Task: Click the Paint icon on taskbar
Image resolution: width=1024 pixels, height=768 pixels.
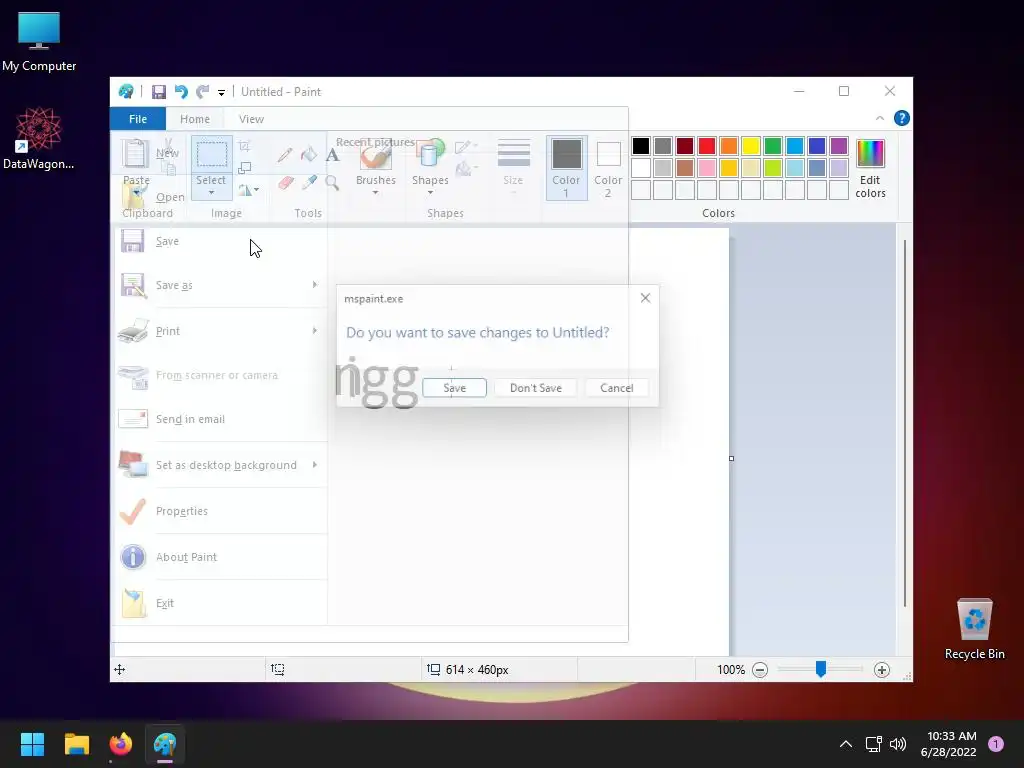Action: 165,744
